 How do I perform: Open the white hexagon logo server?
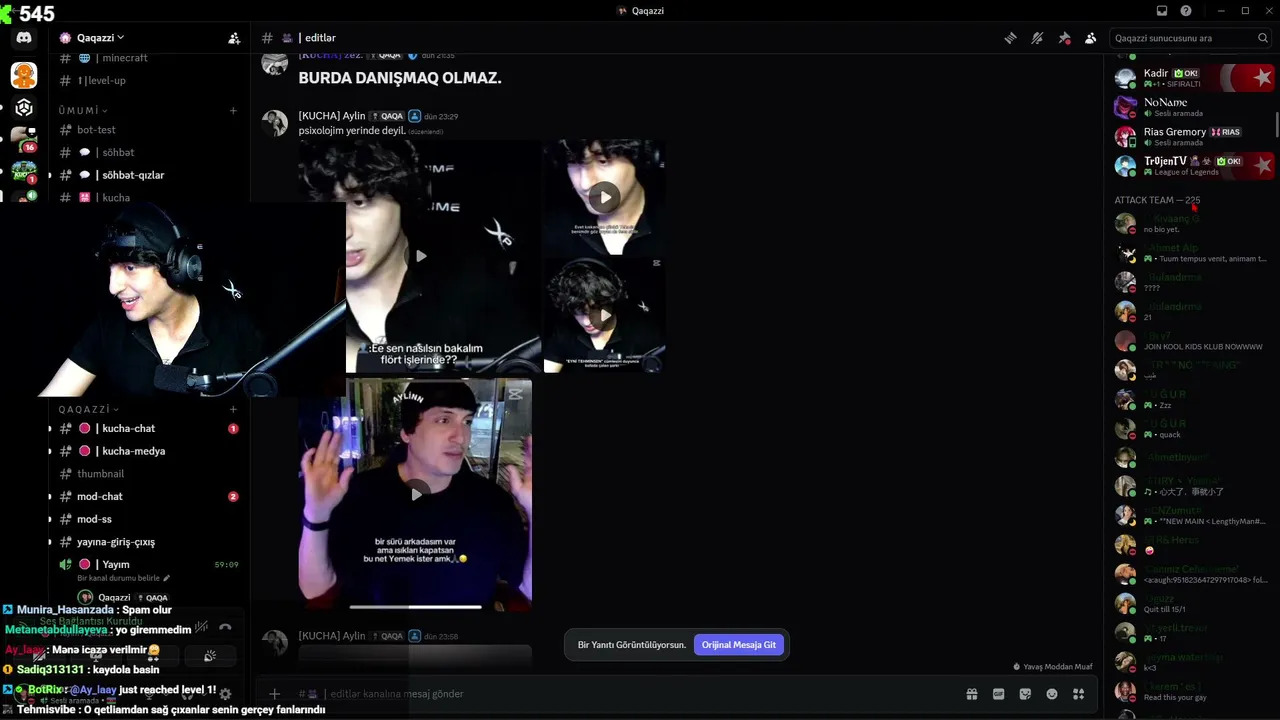tap(24, 108)
